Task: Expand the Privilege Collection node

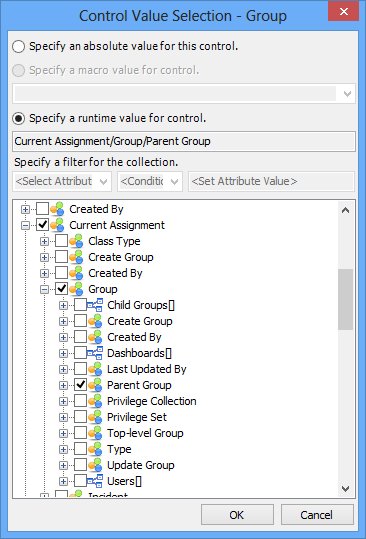Action: point(63,402)
